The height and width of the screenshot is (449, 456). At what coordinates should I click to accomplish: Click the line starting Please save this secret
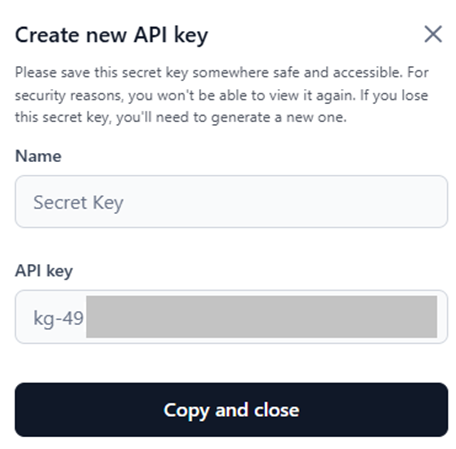[222, 73]
